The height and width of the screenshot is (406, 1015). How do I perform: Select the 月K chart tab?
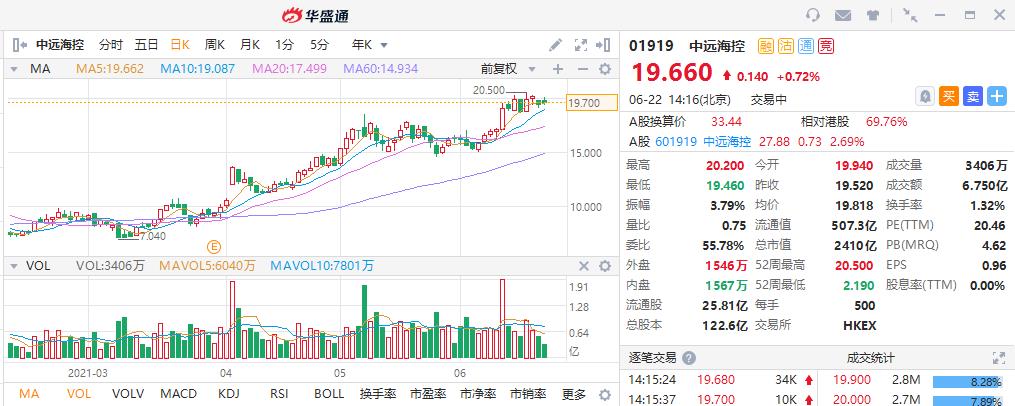[x=249, y=45]
